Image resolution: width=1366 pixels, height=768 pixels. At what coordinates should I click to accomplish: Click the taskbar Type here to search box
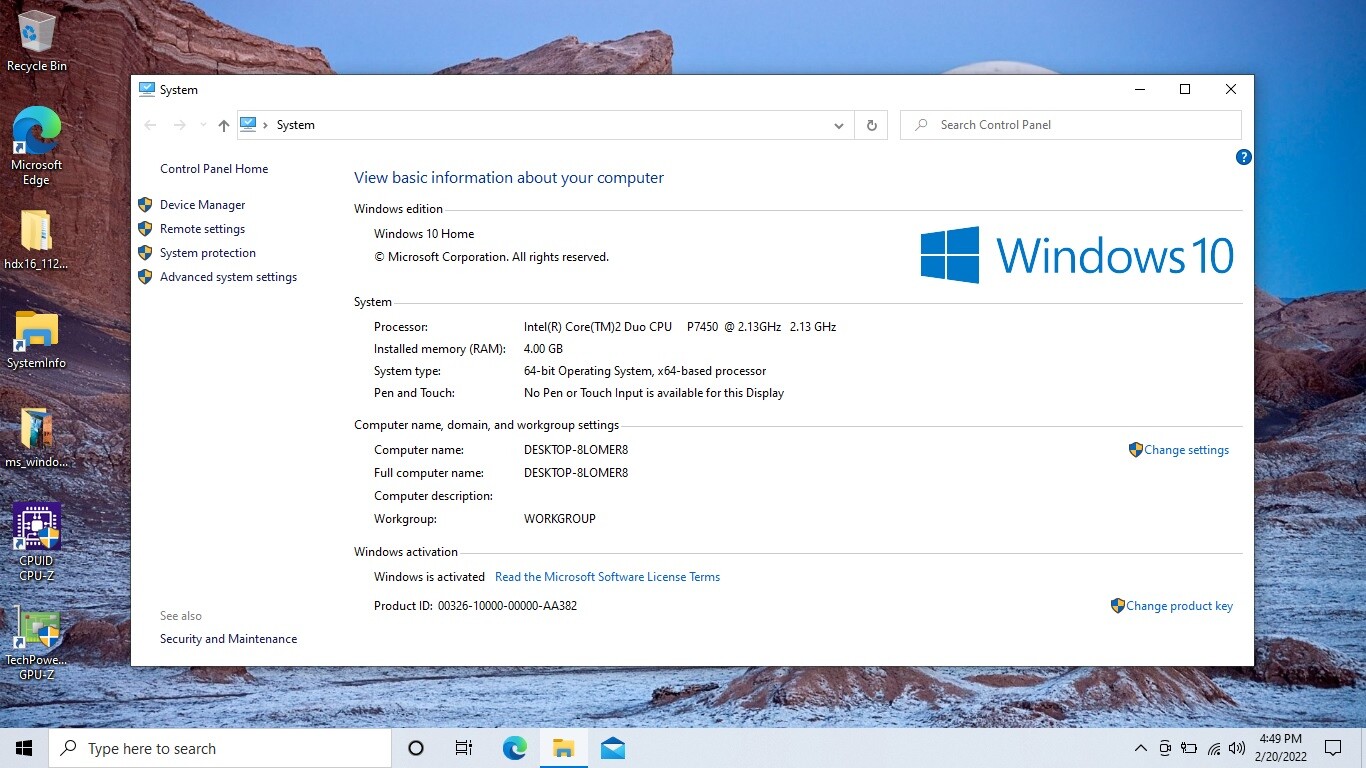tap(220, 748)
